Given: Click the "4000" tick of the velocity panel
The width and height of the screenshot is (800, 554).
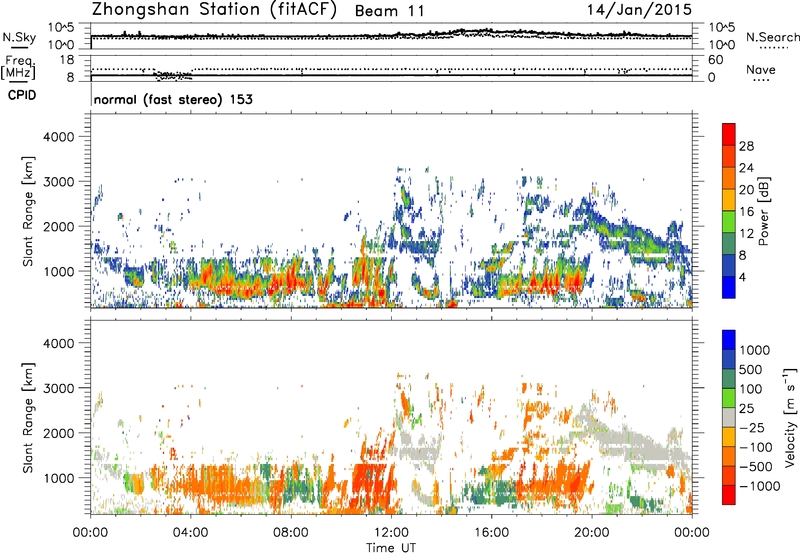Looking at the screenshot, I should (x=58, y=343).
